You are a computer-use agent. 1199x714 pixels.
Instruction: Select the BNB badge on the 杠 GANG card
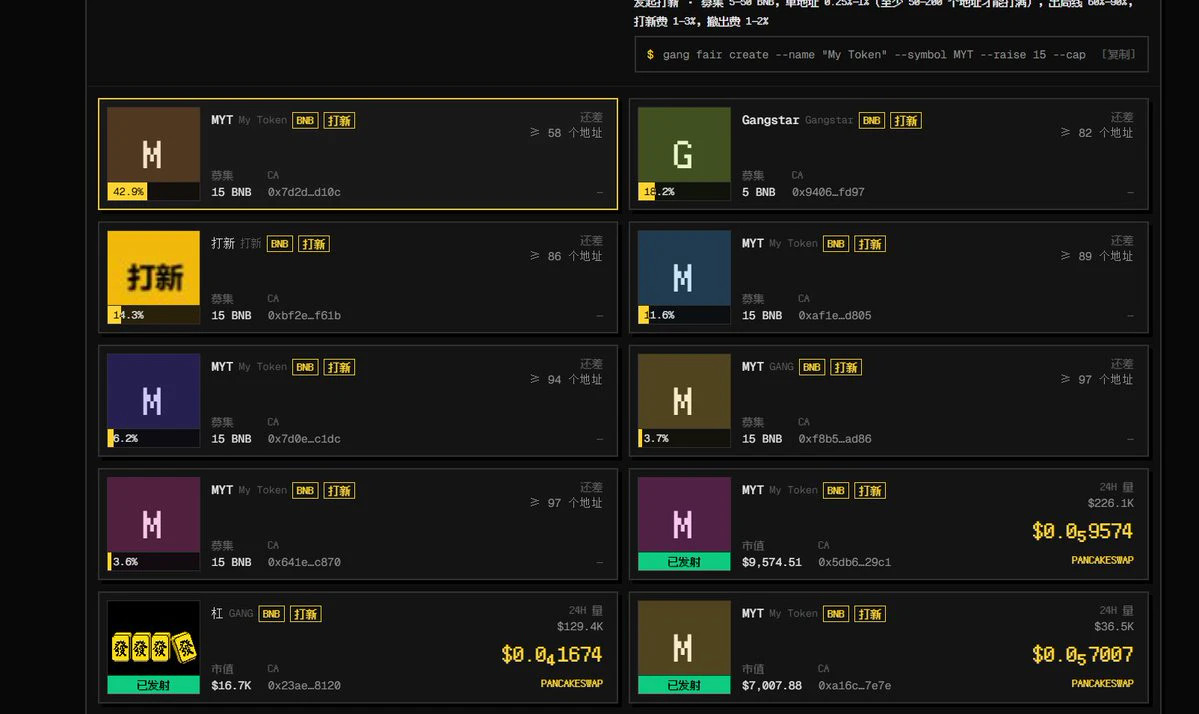[271, 614]
